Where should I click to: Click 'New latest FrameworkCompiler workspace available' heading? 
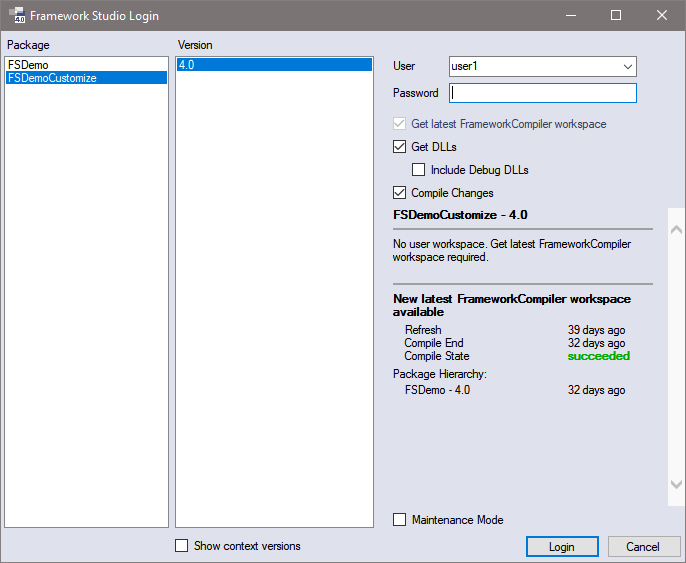(x=512, y=305)
